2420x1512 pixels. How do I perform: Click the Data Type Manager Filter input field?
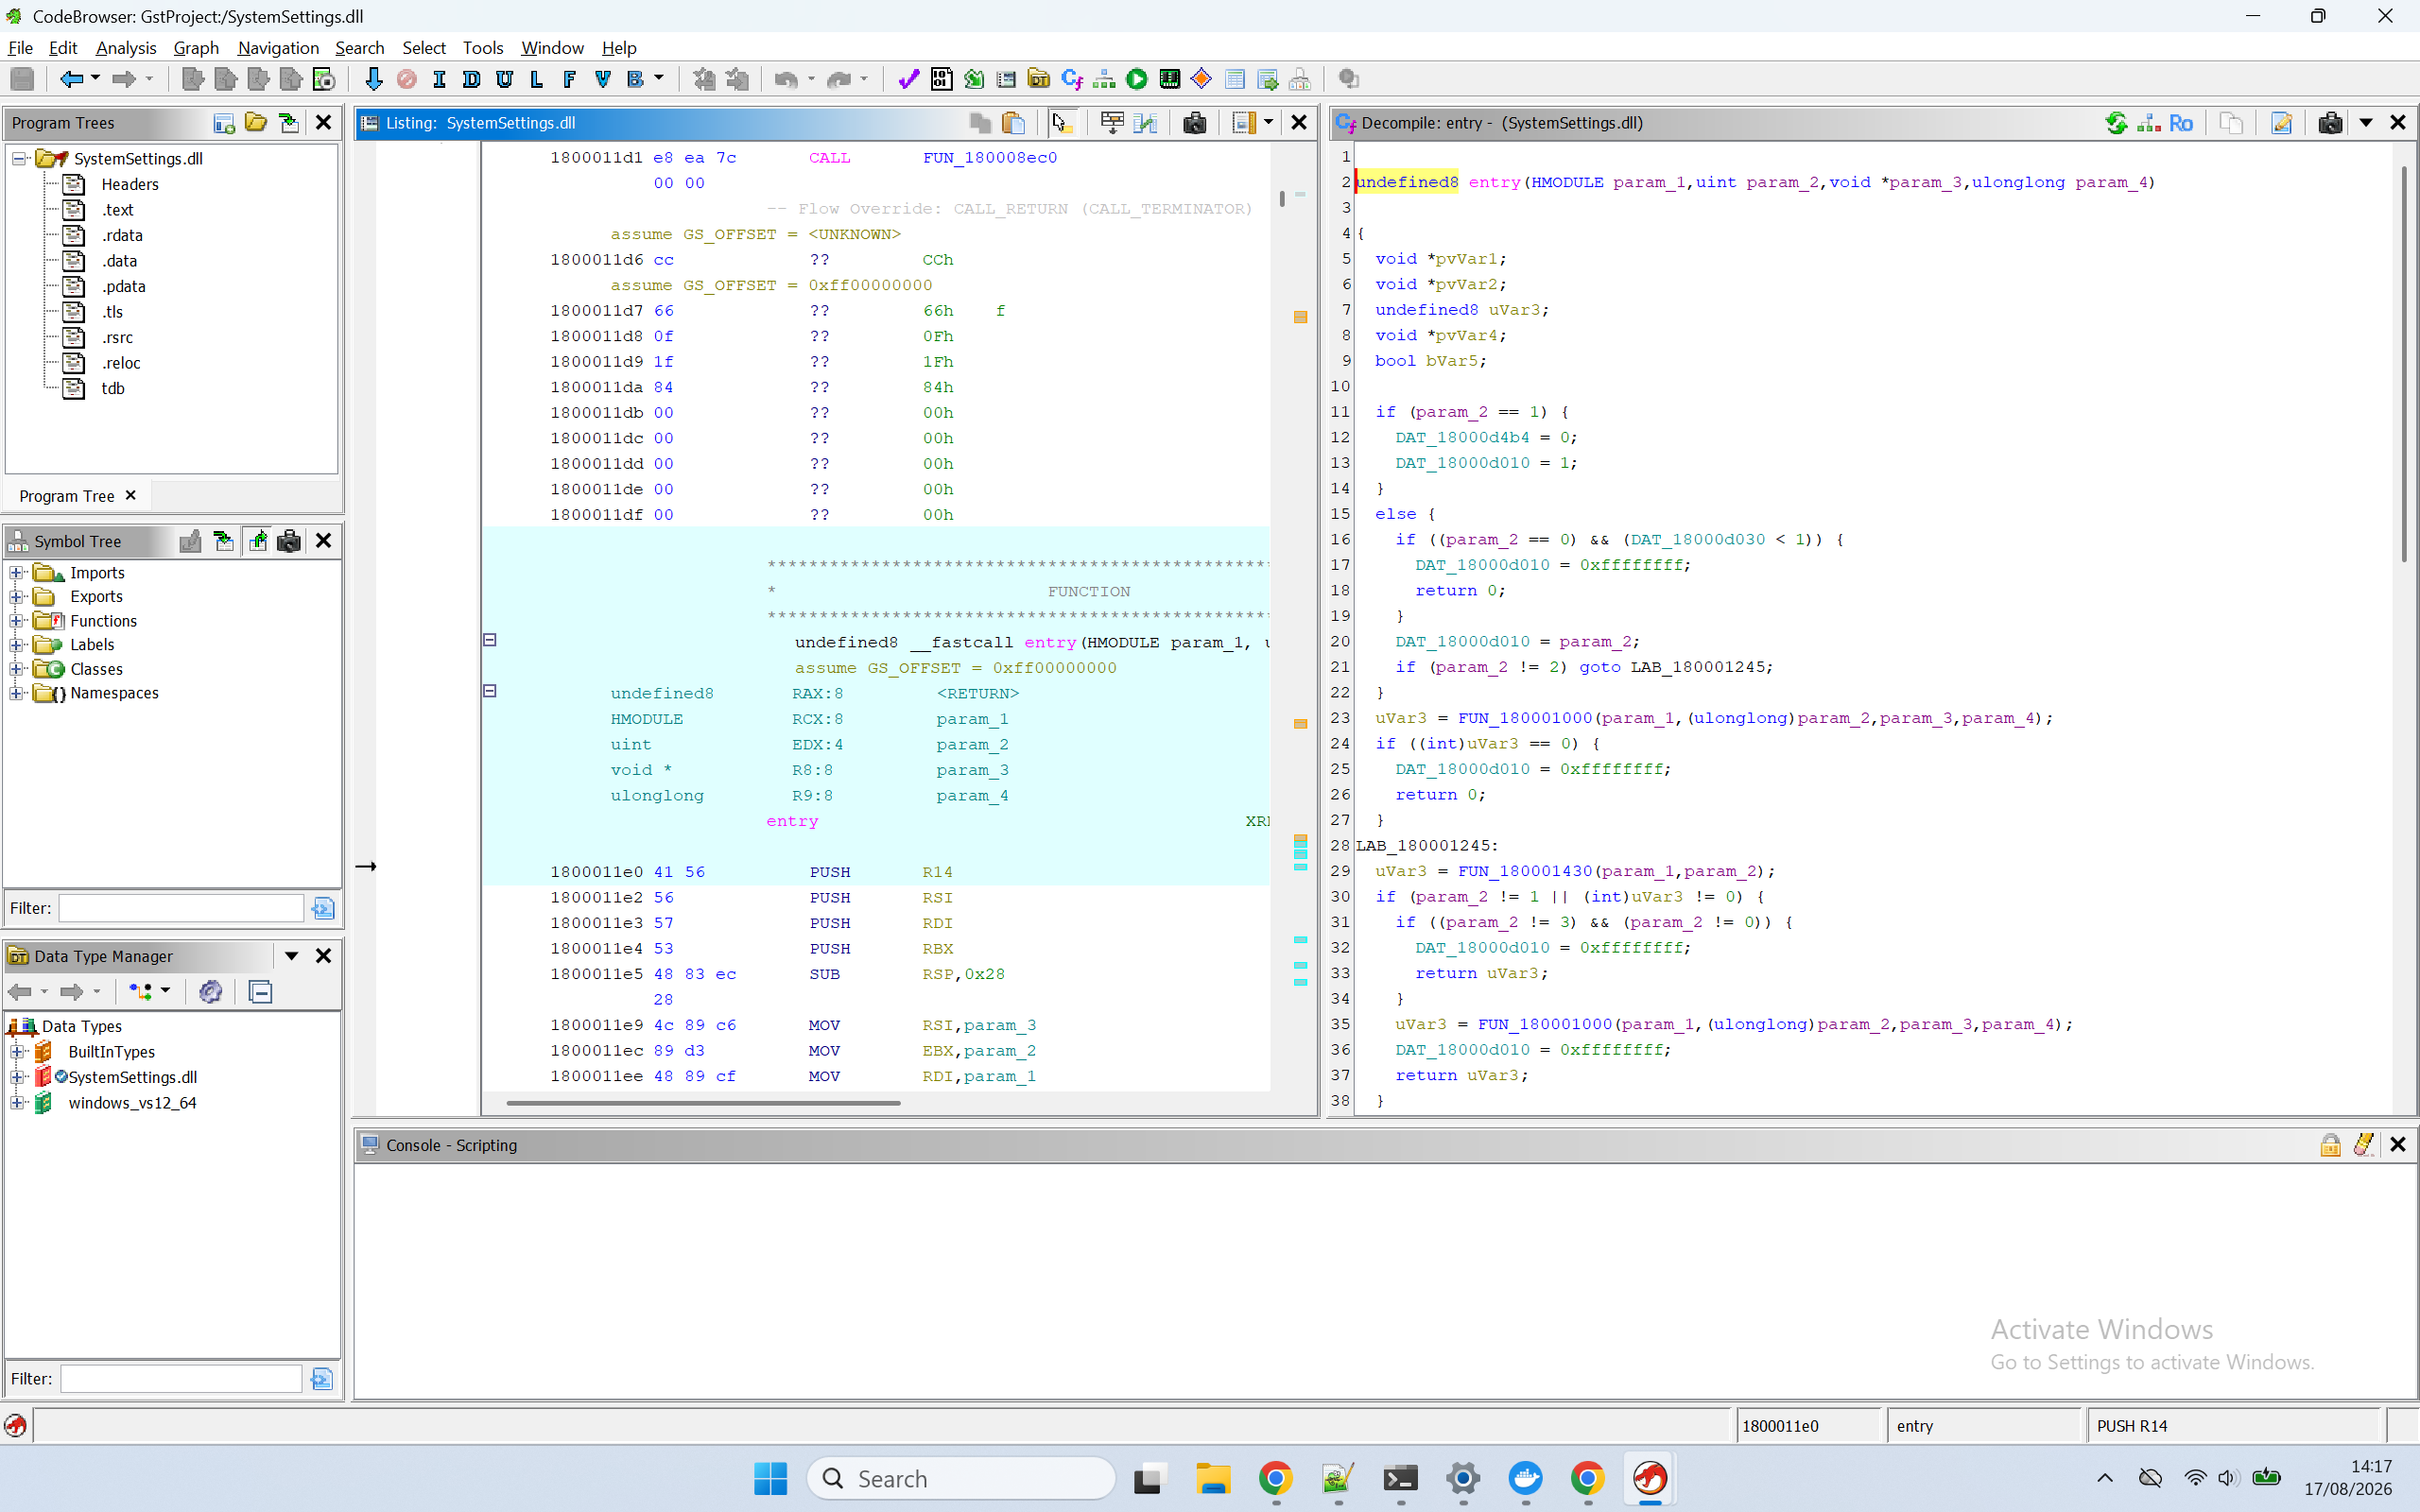(x=181, y=1379)
